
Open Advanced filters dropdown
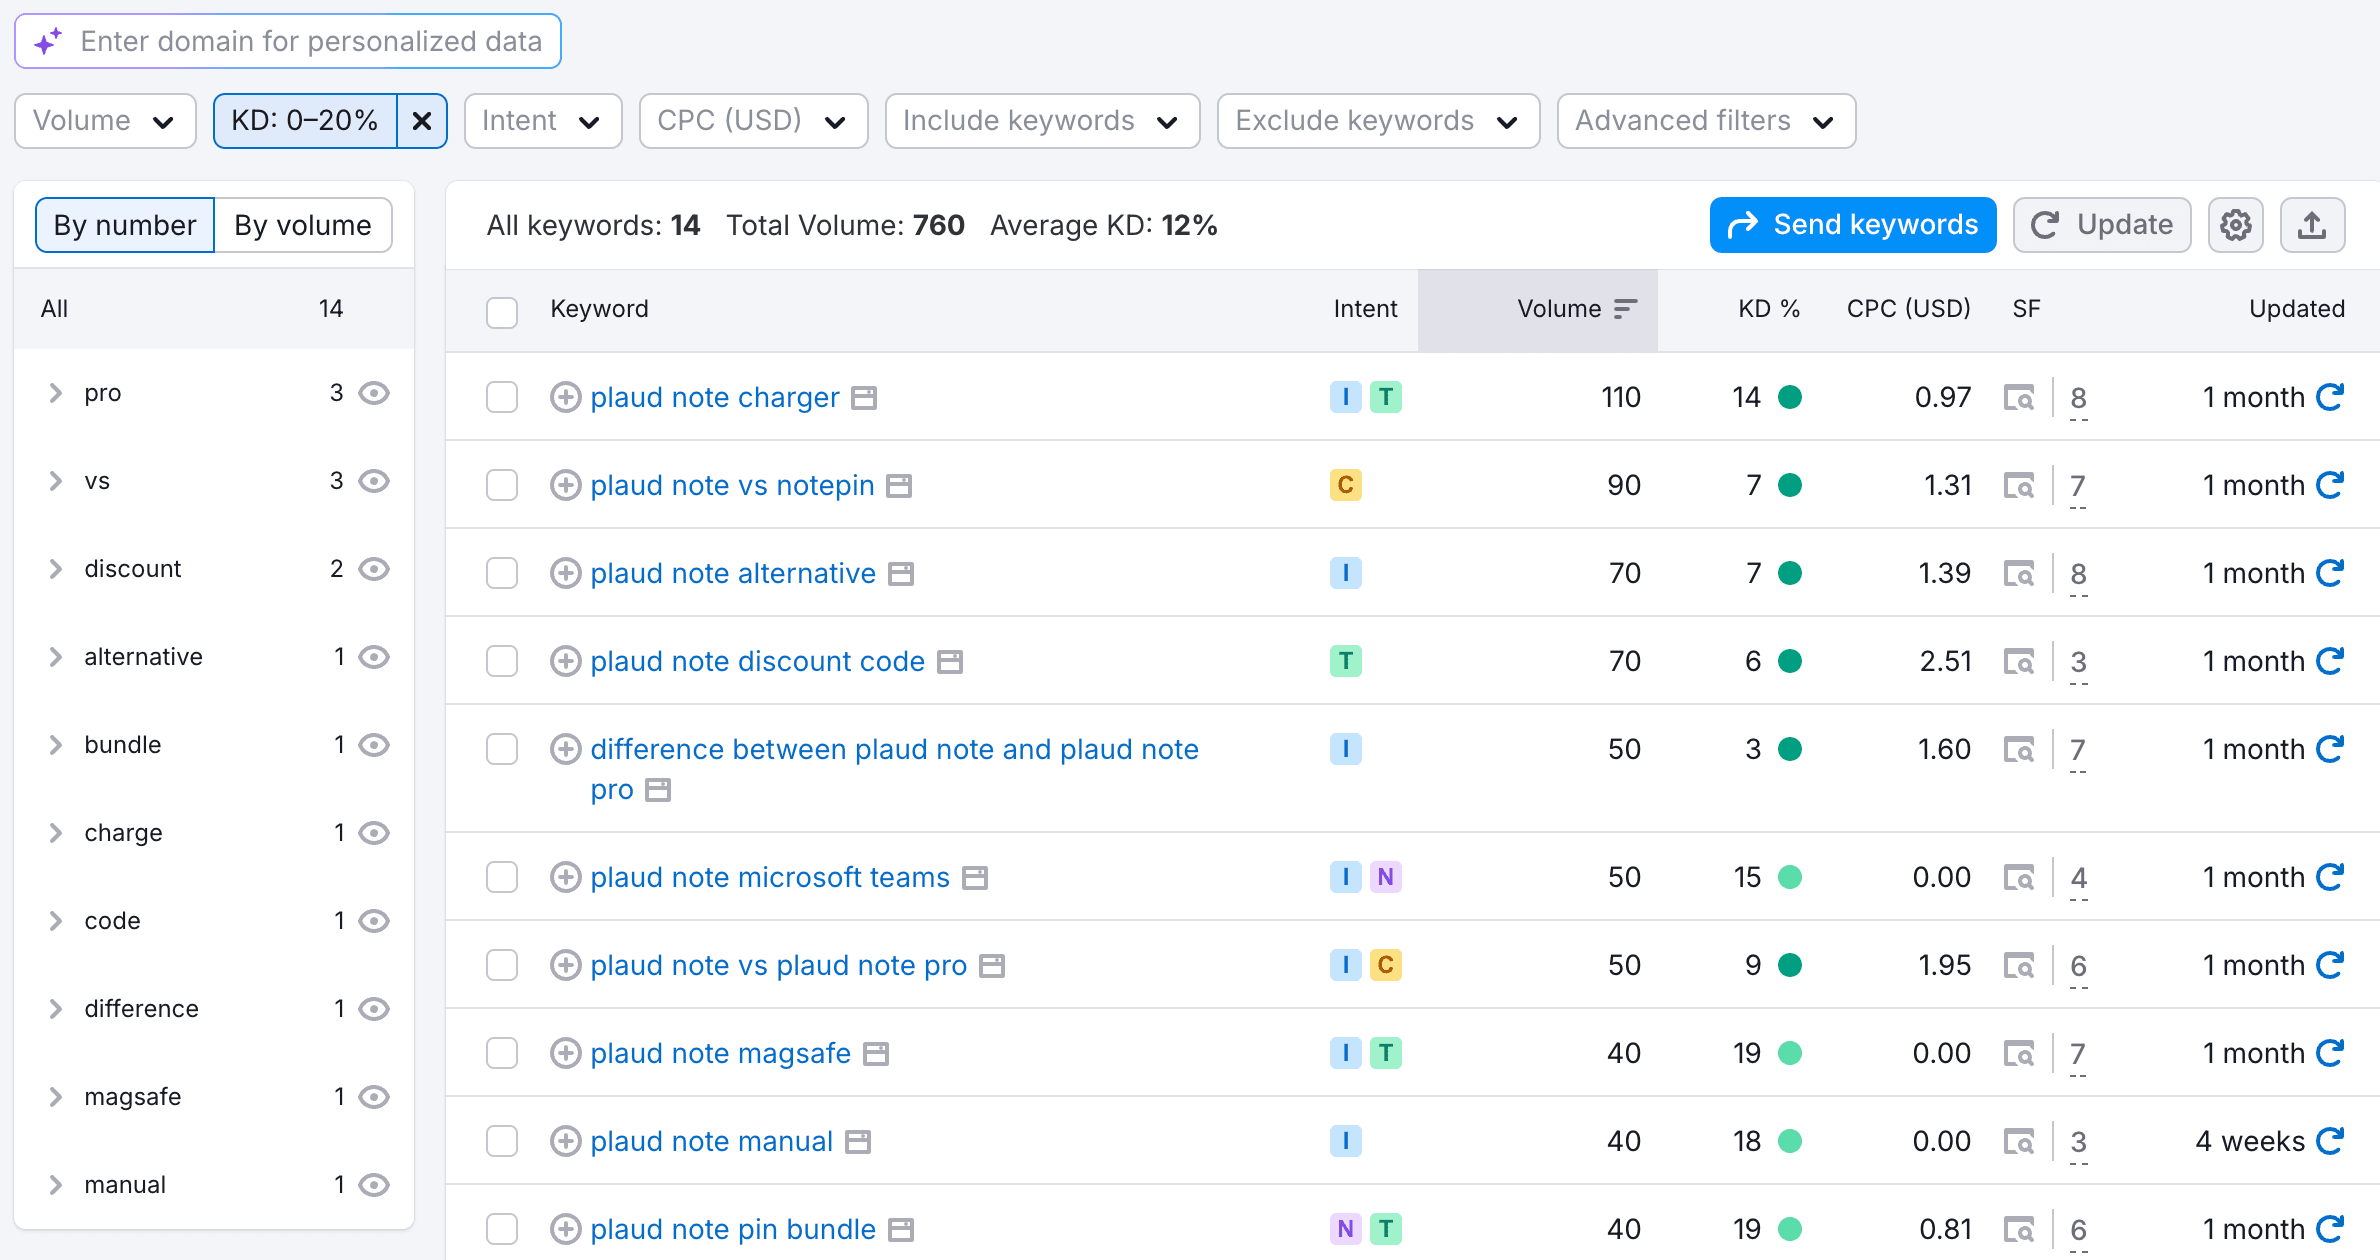click(1706, 121)
